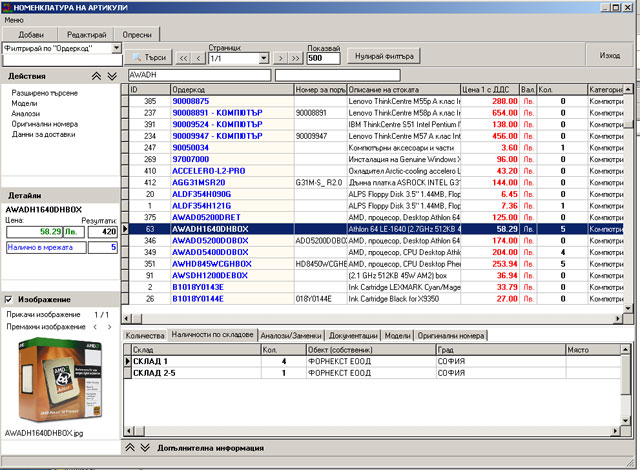640x470 pixels.
Task: Click price cell 253.94
Action: click(x=490, y=264)
